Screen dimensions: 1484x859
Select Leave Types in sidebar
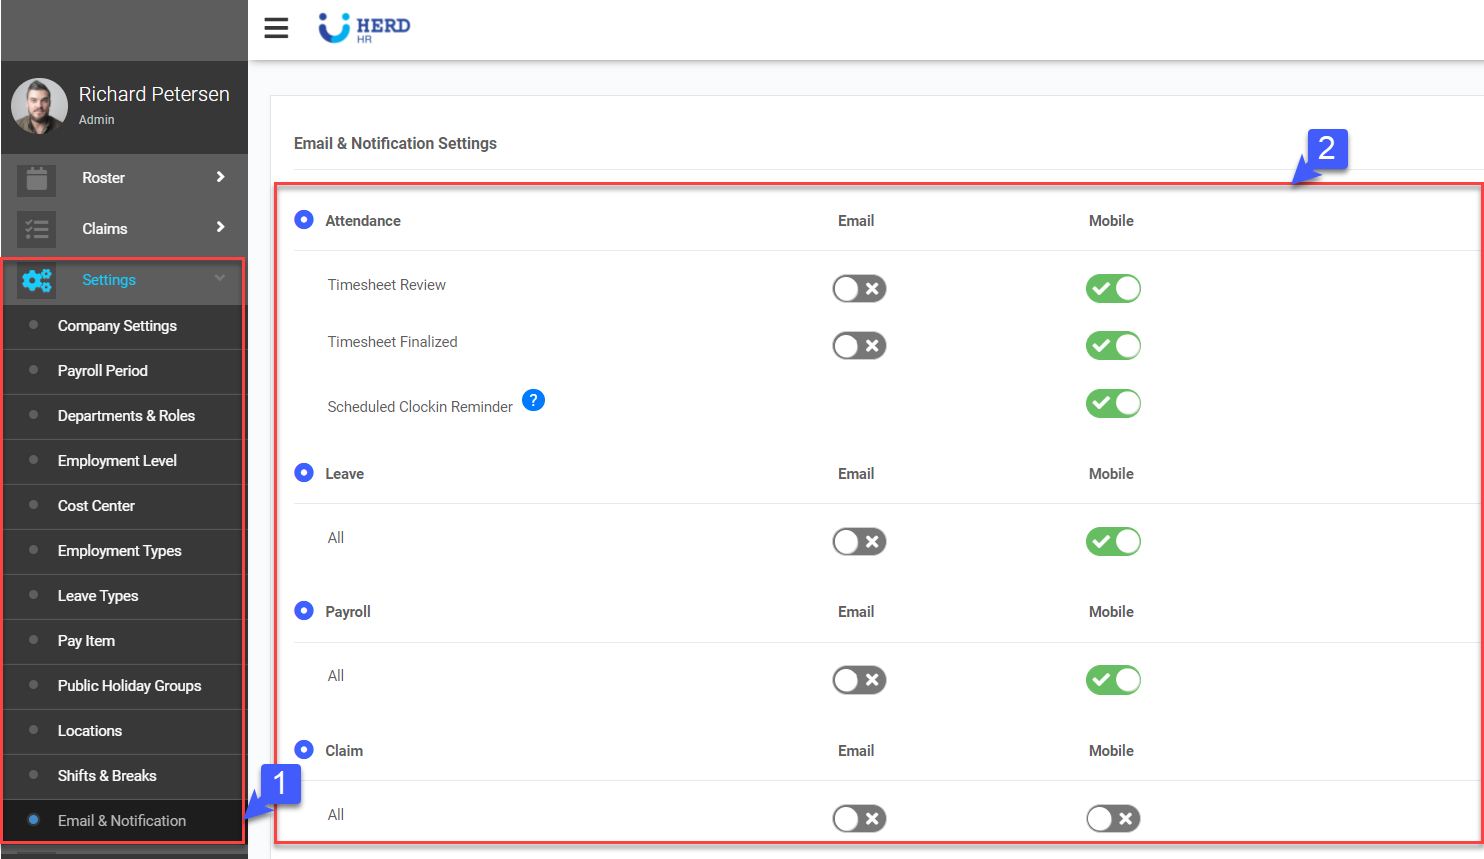[x=98, y=596]
